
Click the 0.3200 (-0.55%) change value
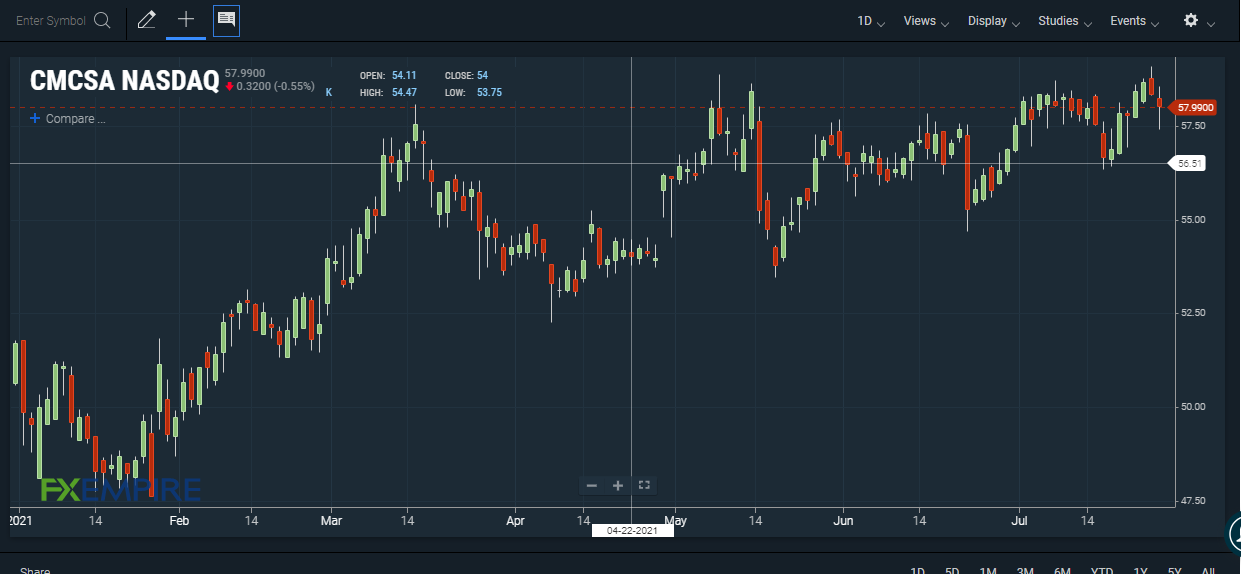(275, 86)
